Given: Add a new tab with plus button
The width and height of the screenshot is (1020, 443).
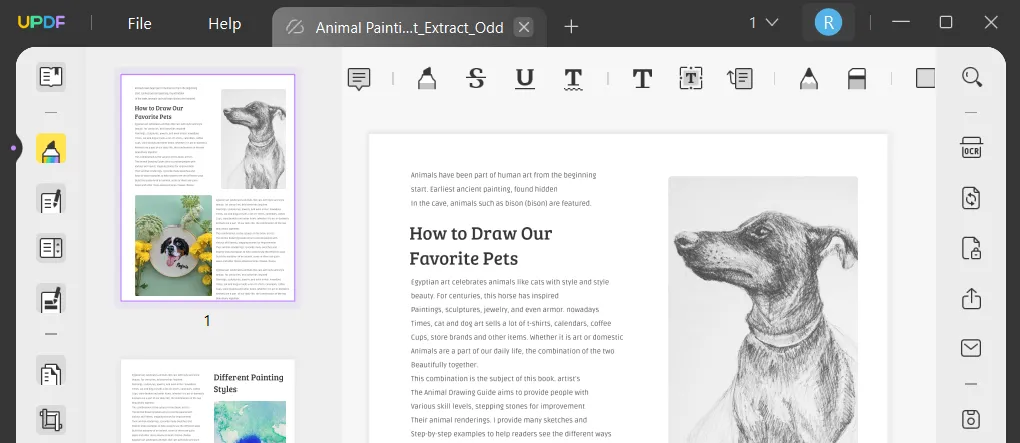Looking at the screenshot, I should click(571, 27).
